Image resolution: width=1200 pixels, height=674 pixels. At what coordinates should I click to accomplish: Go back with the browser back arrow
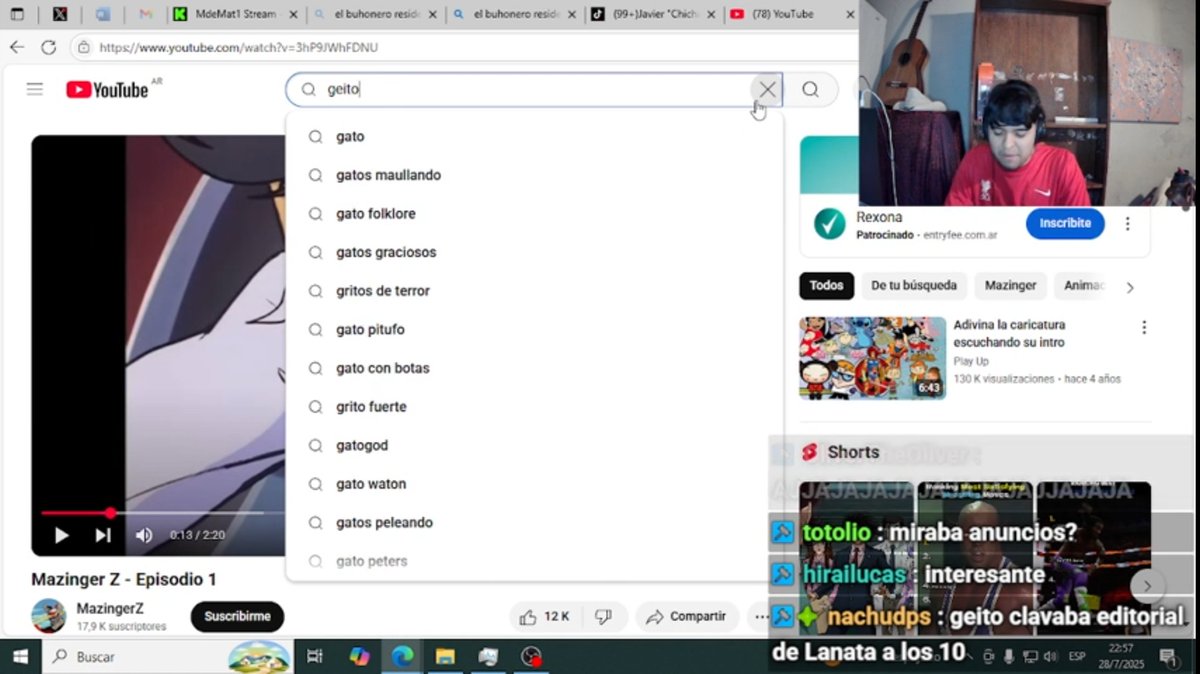pos(17,47)
